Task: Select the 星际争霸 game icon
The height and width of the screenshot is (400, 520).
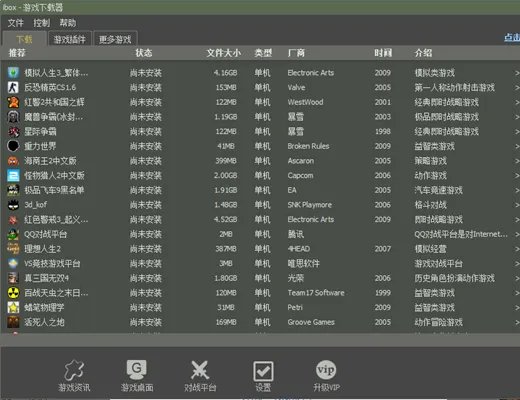Action: [x=13, y=131]
